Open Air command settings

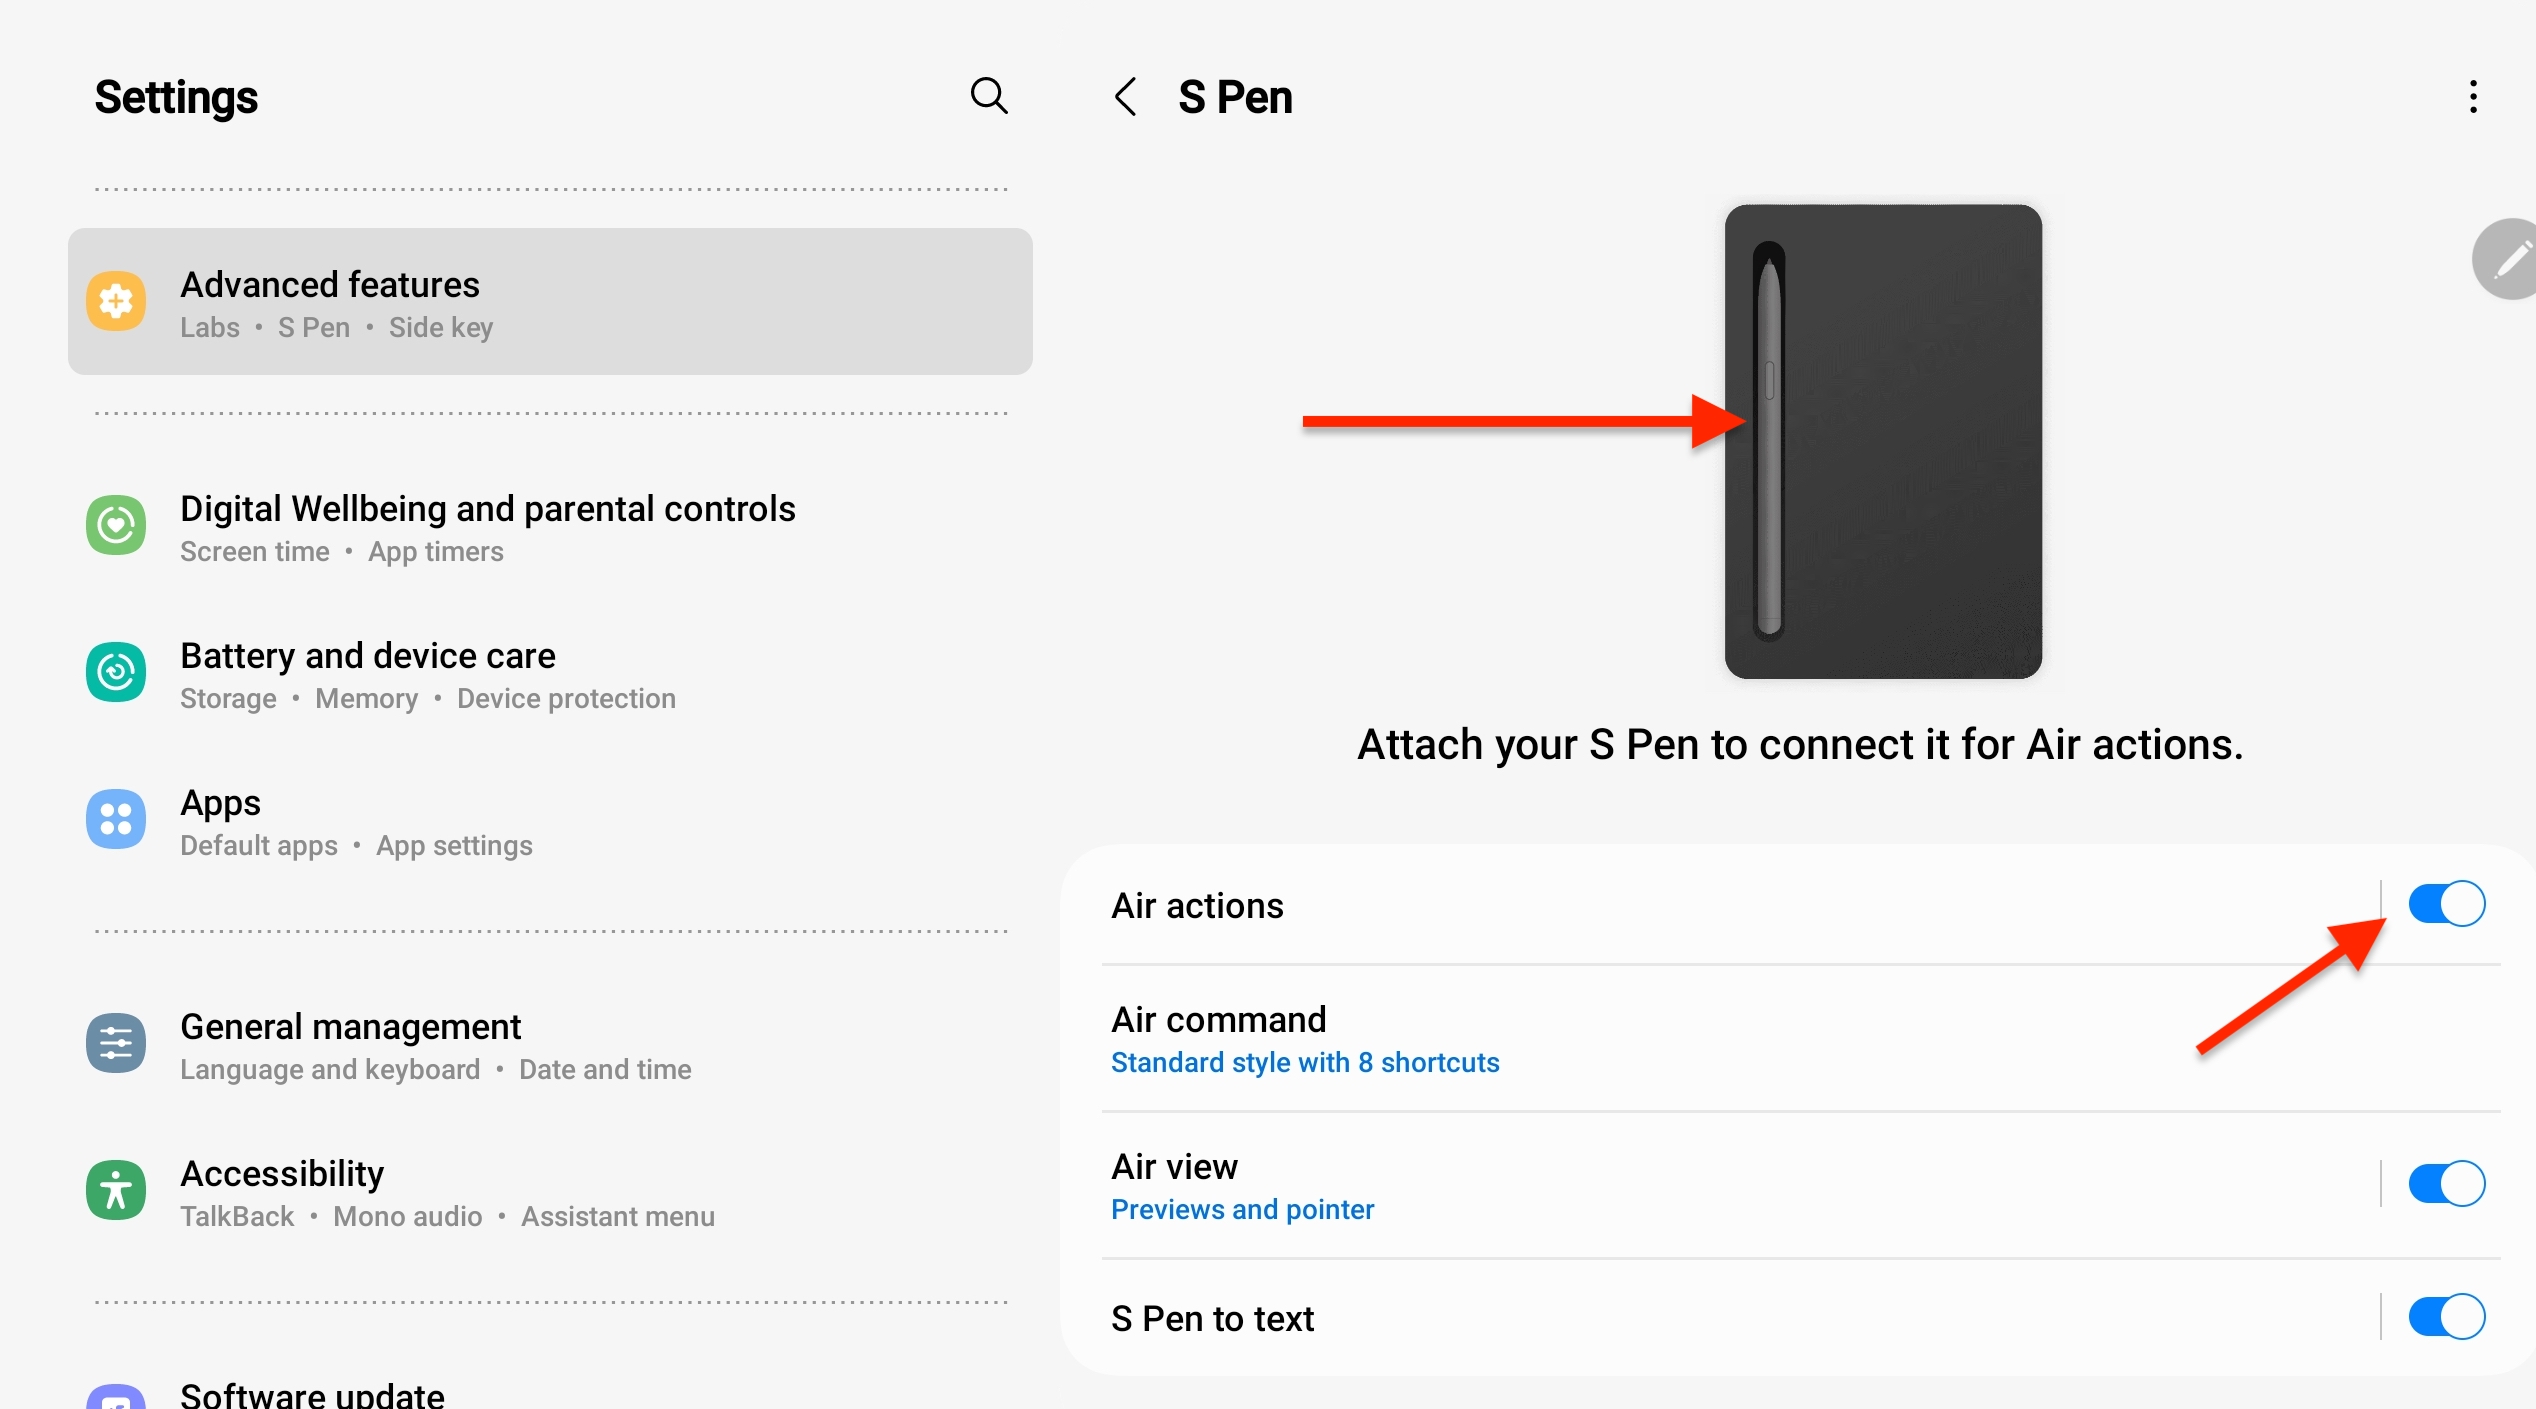pyautogui.click(x=1219, y=1020)
